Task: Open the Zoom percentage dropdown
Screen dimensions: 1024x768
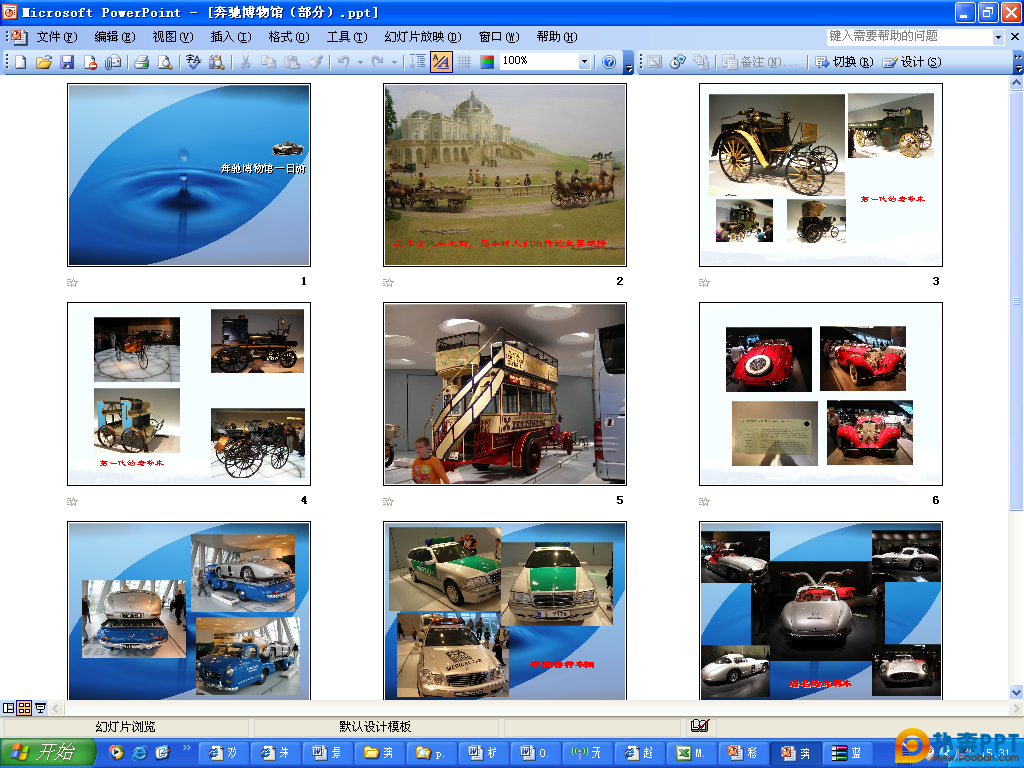Action: [584, 61]
